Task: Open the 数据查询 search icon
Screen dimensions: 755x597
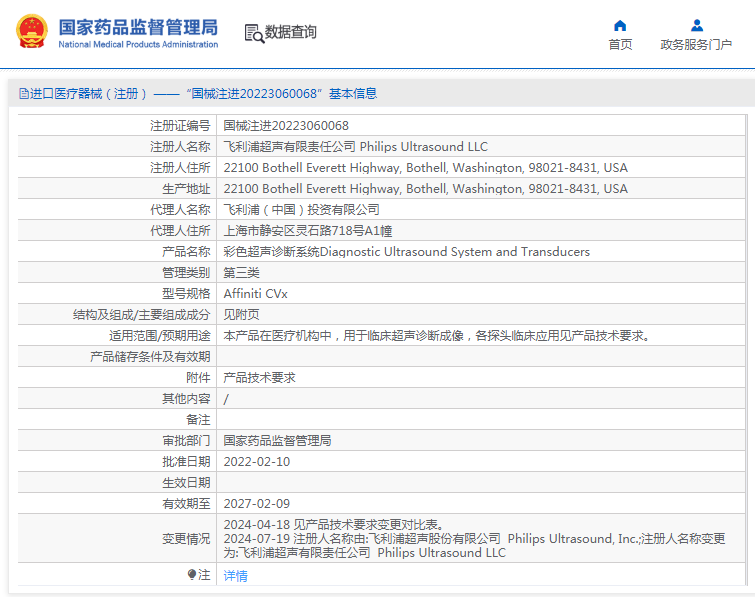Action: click(x=254, y=33)
